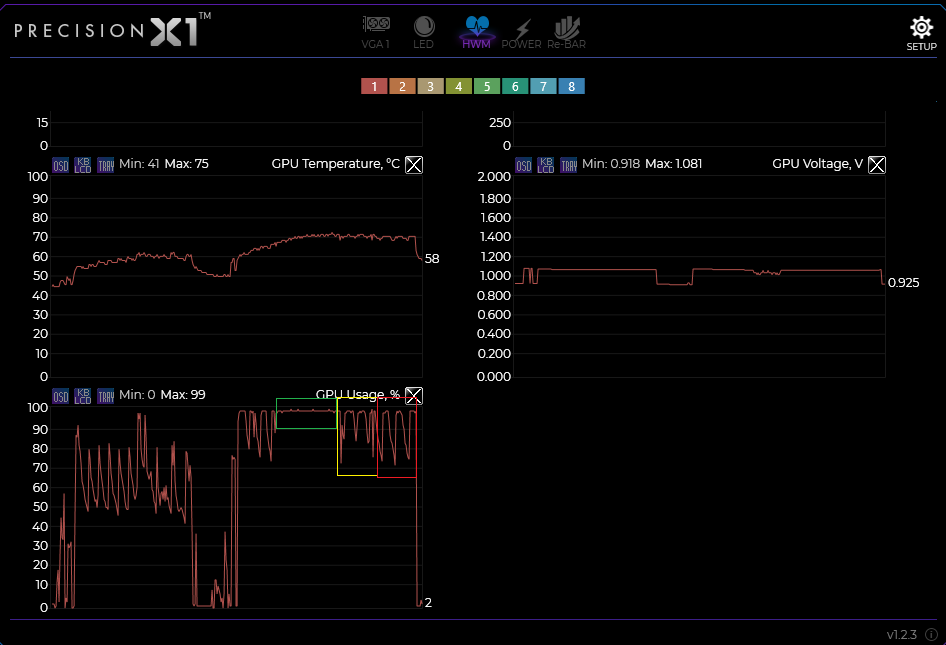Click the Max: 99 usage reading
Image resolution: width=946 pixels, height=645 pixels.
tap(183, 395)
